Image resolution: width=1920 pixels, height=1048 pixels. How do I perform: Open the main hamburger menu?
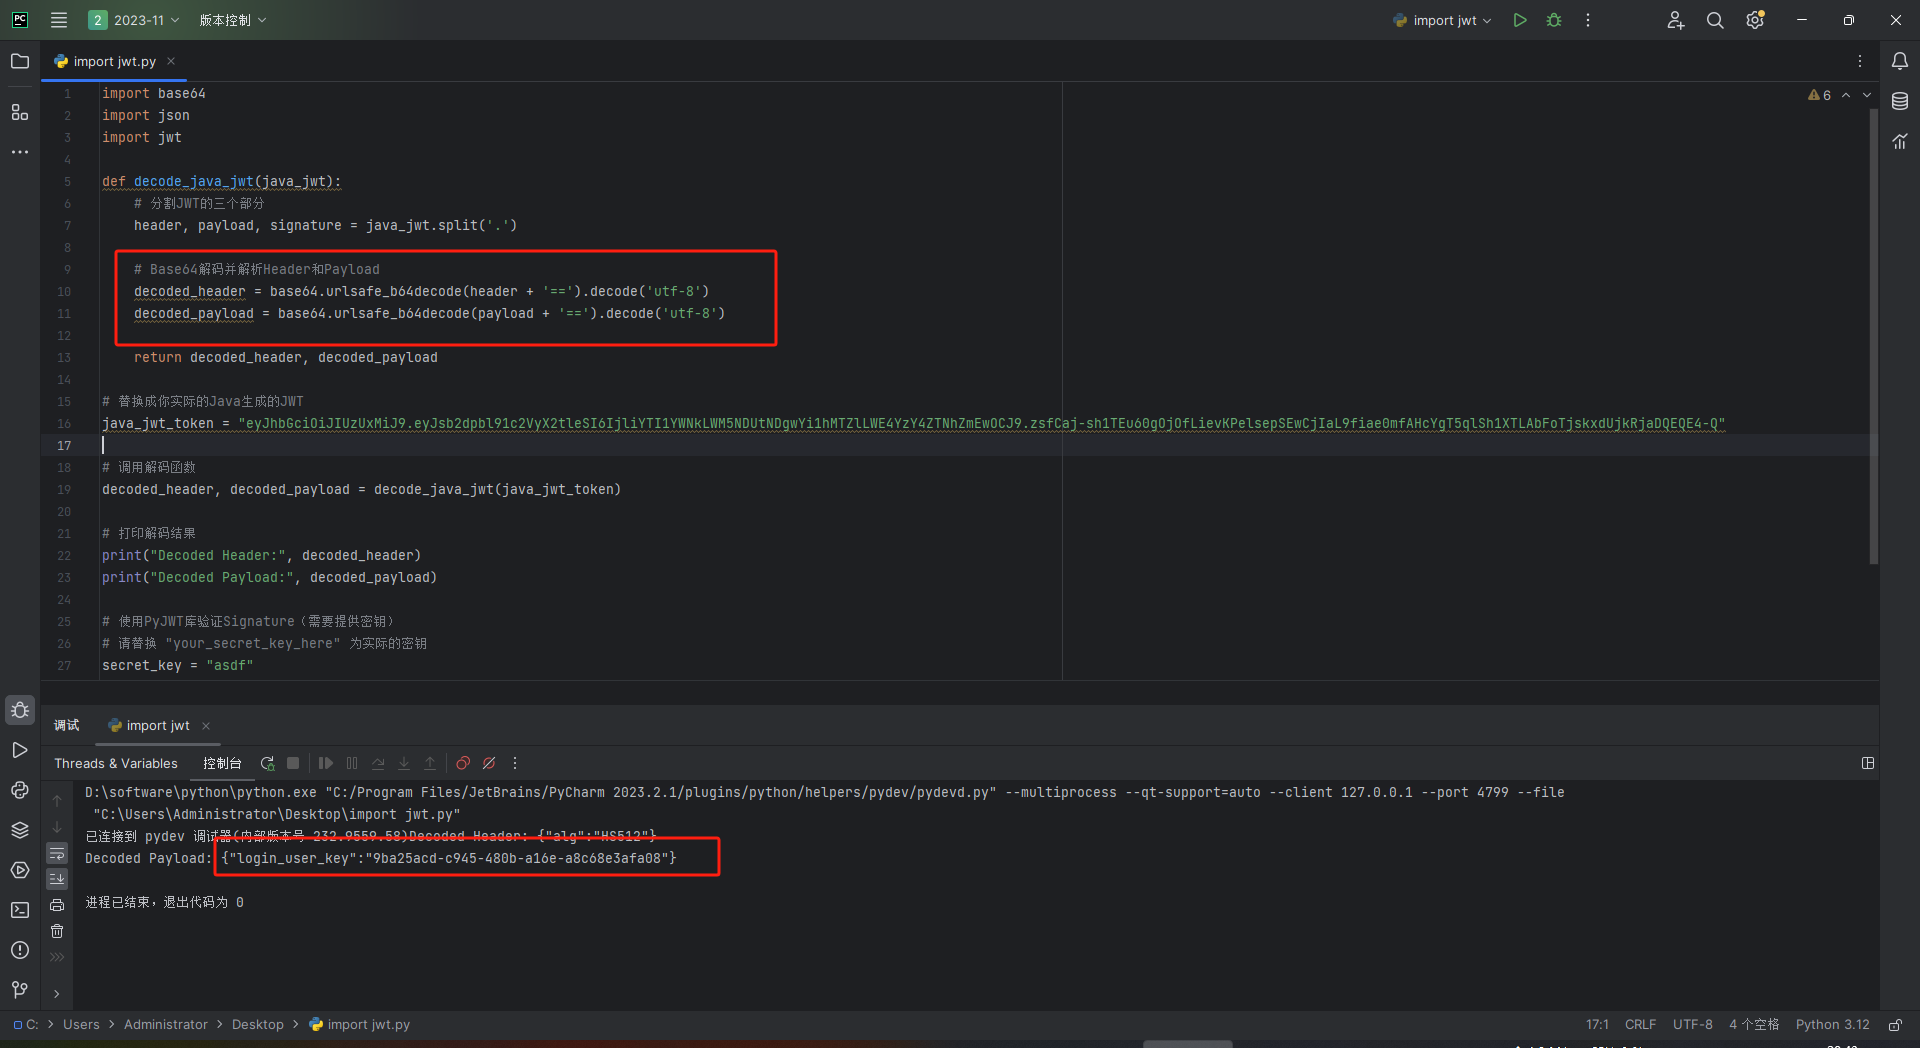point(59,20)
